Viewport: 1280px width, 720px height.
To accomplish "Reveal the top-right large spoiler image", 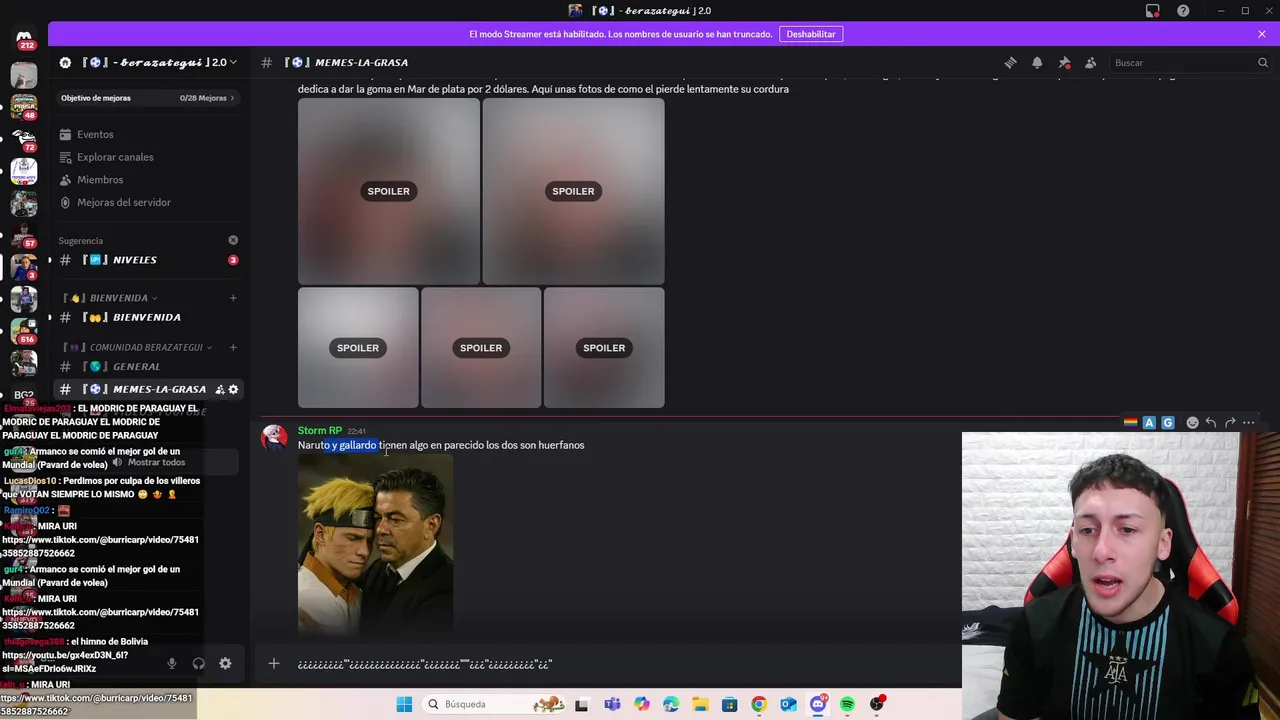I will 573,191.
